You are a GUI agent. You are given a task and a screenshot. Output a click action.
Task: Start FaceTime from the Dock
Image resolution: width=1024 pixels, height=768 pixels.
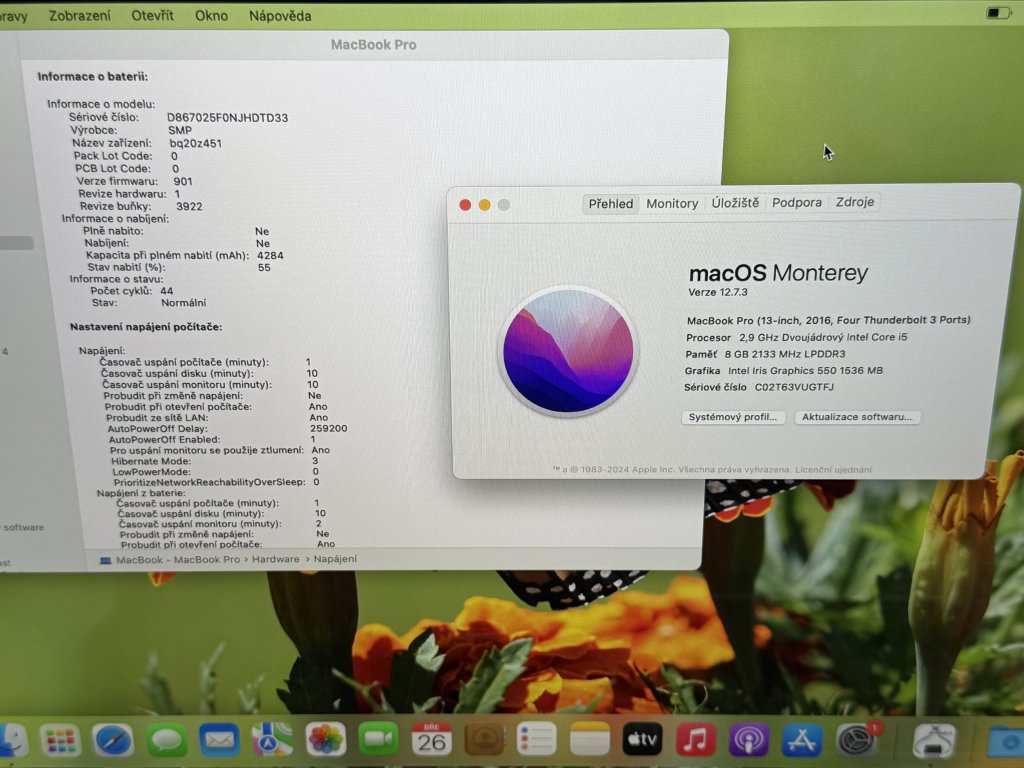[378, 741]
